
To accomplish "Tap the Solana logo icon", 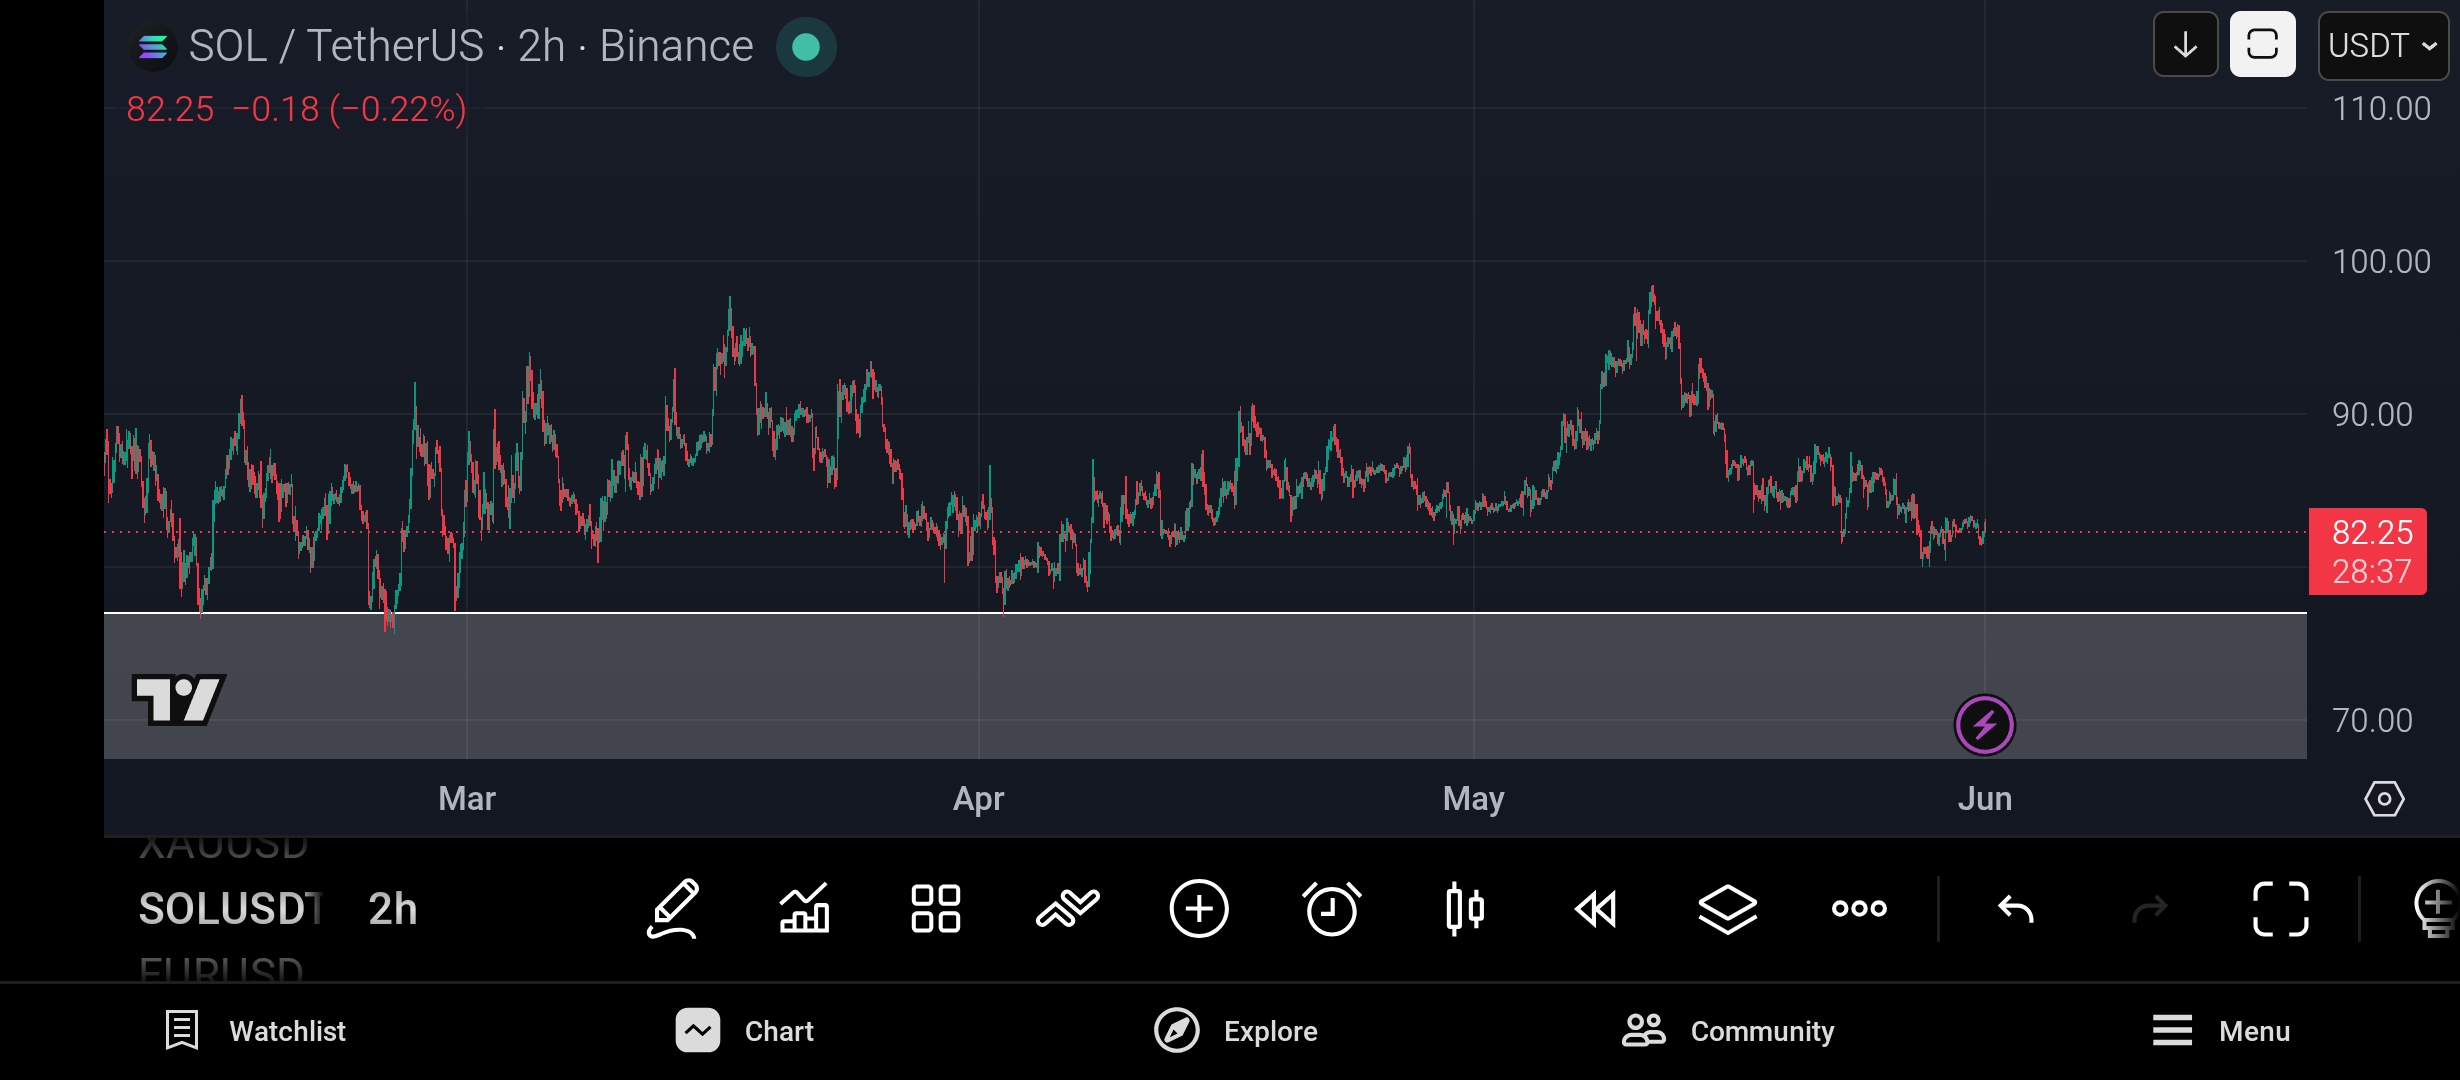I will (153, 47).
